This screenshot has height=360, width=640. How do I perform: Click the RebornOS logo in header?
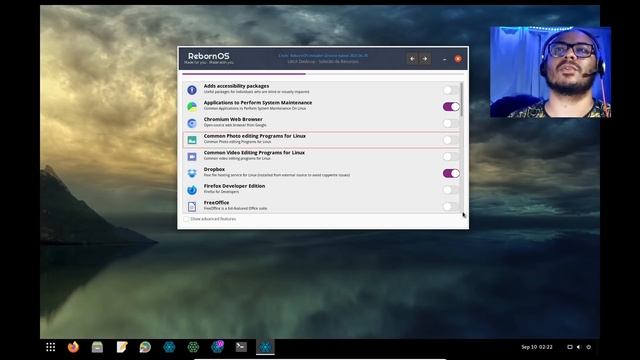click(209, 58)
